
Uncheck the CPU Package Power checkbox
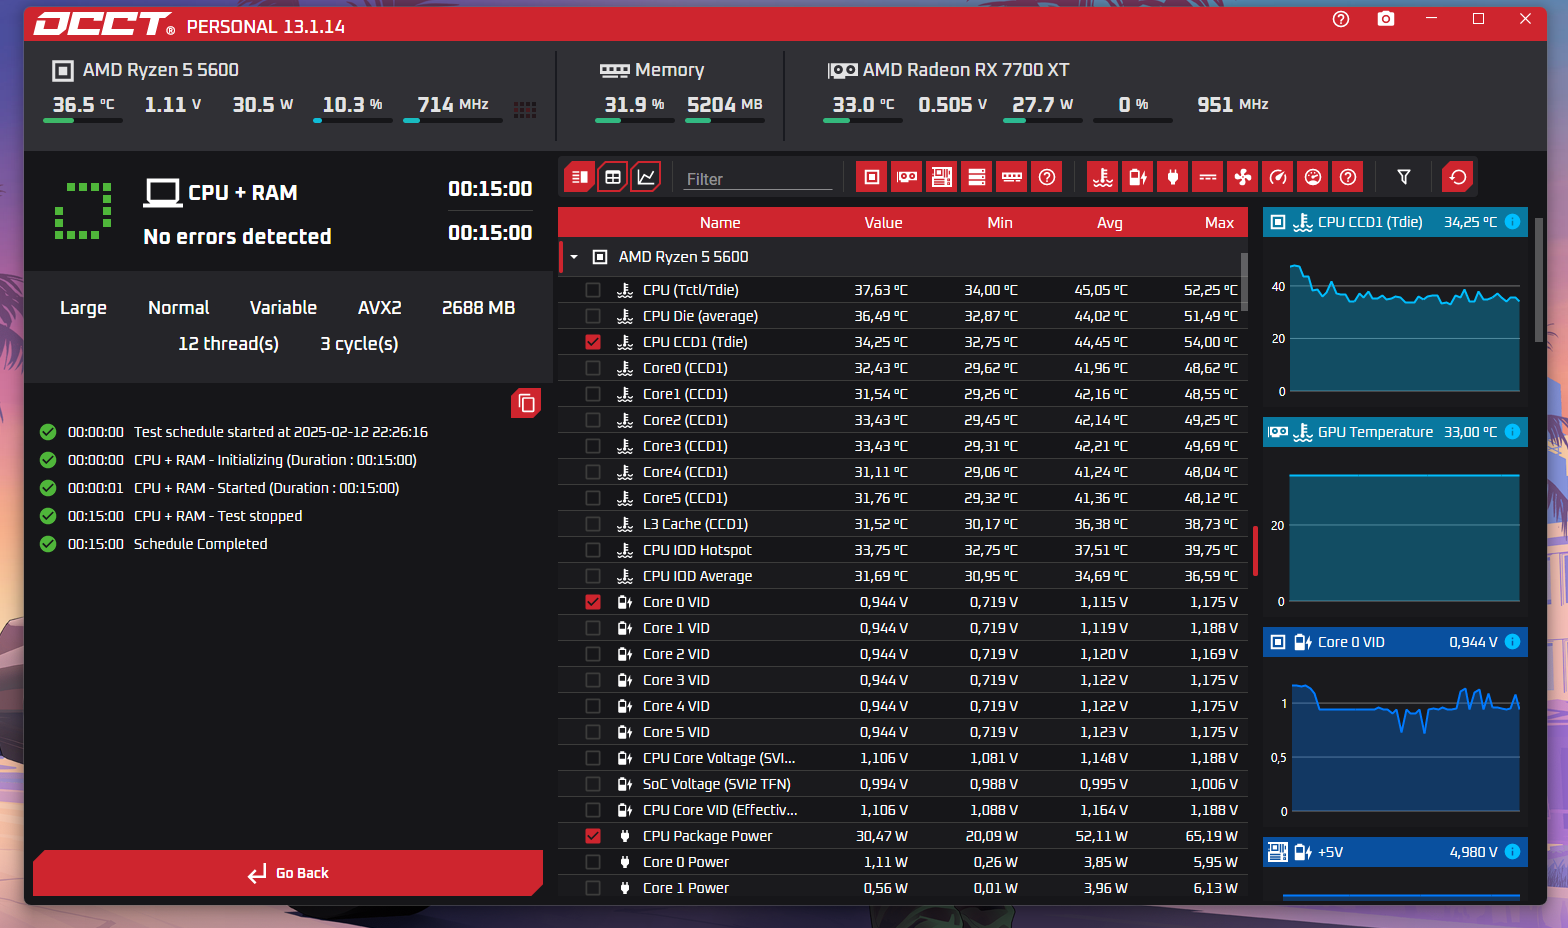tap(593, 836)
